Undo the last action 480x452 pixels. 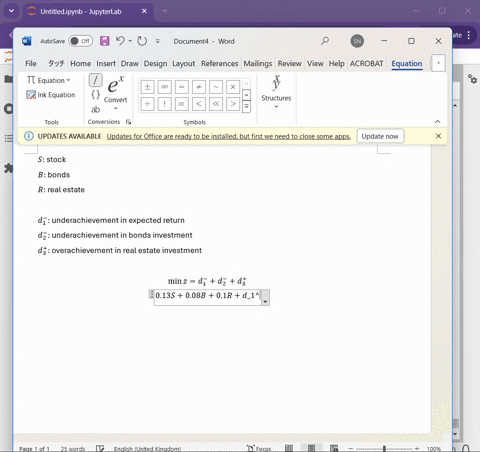(x=120, y=41)
